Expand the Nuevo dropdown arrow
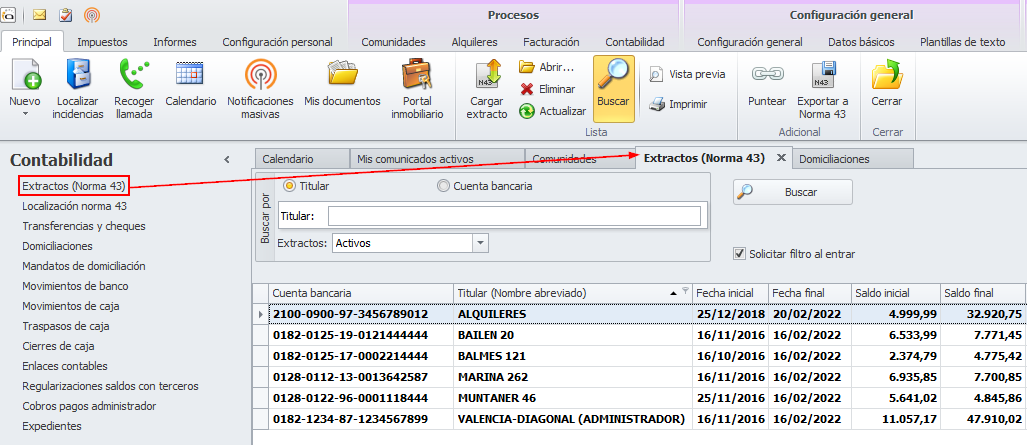 point(25,114)
